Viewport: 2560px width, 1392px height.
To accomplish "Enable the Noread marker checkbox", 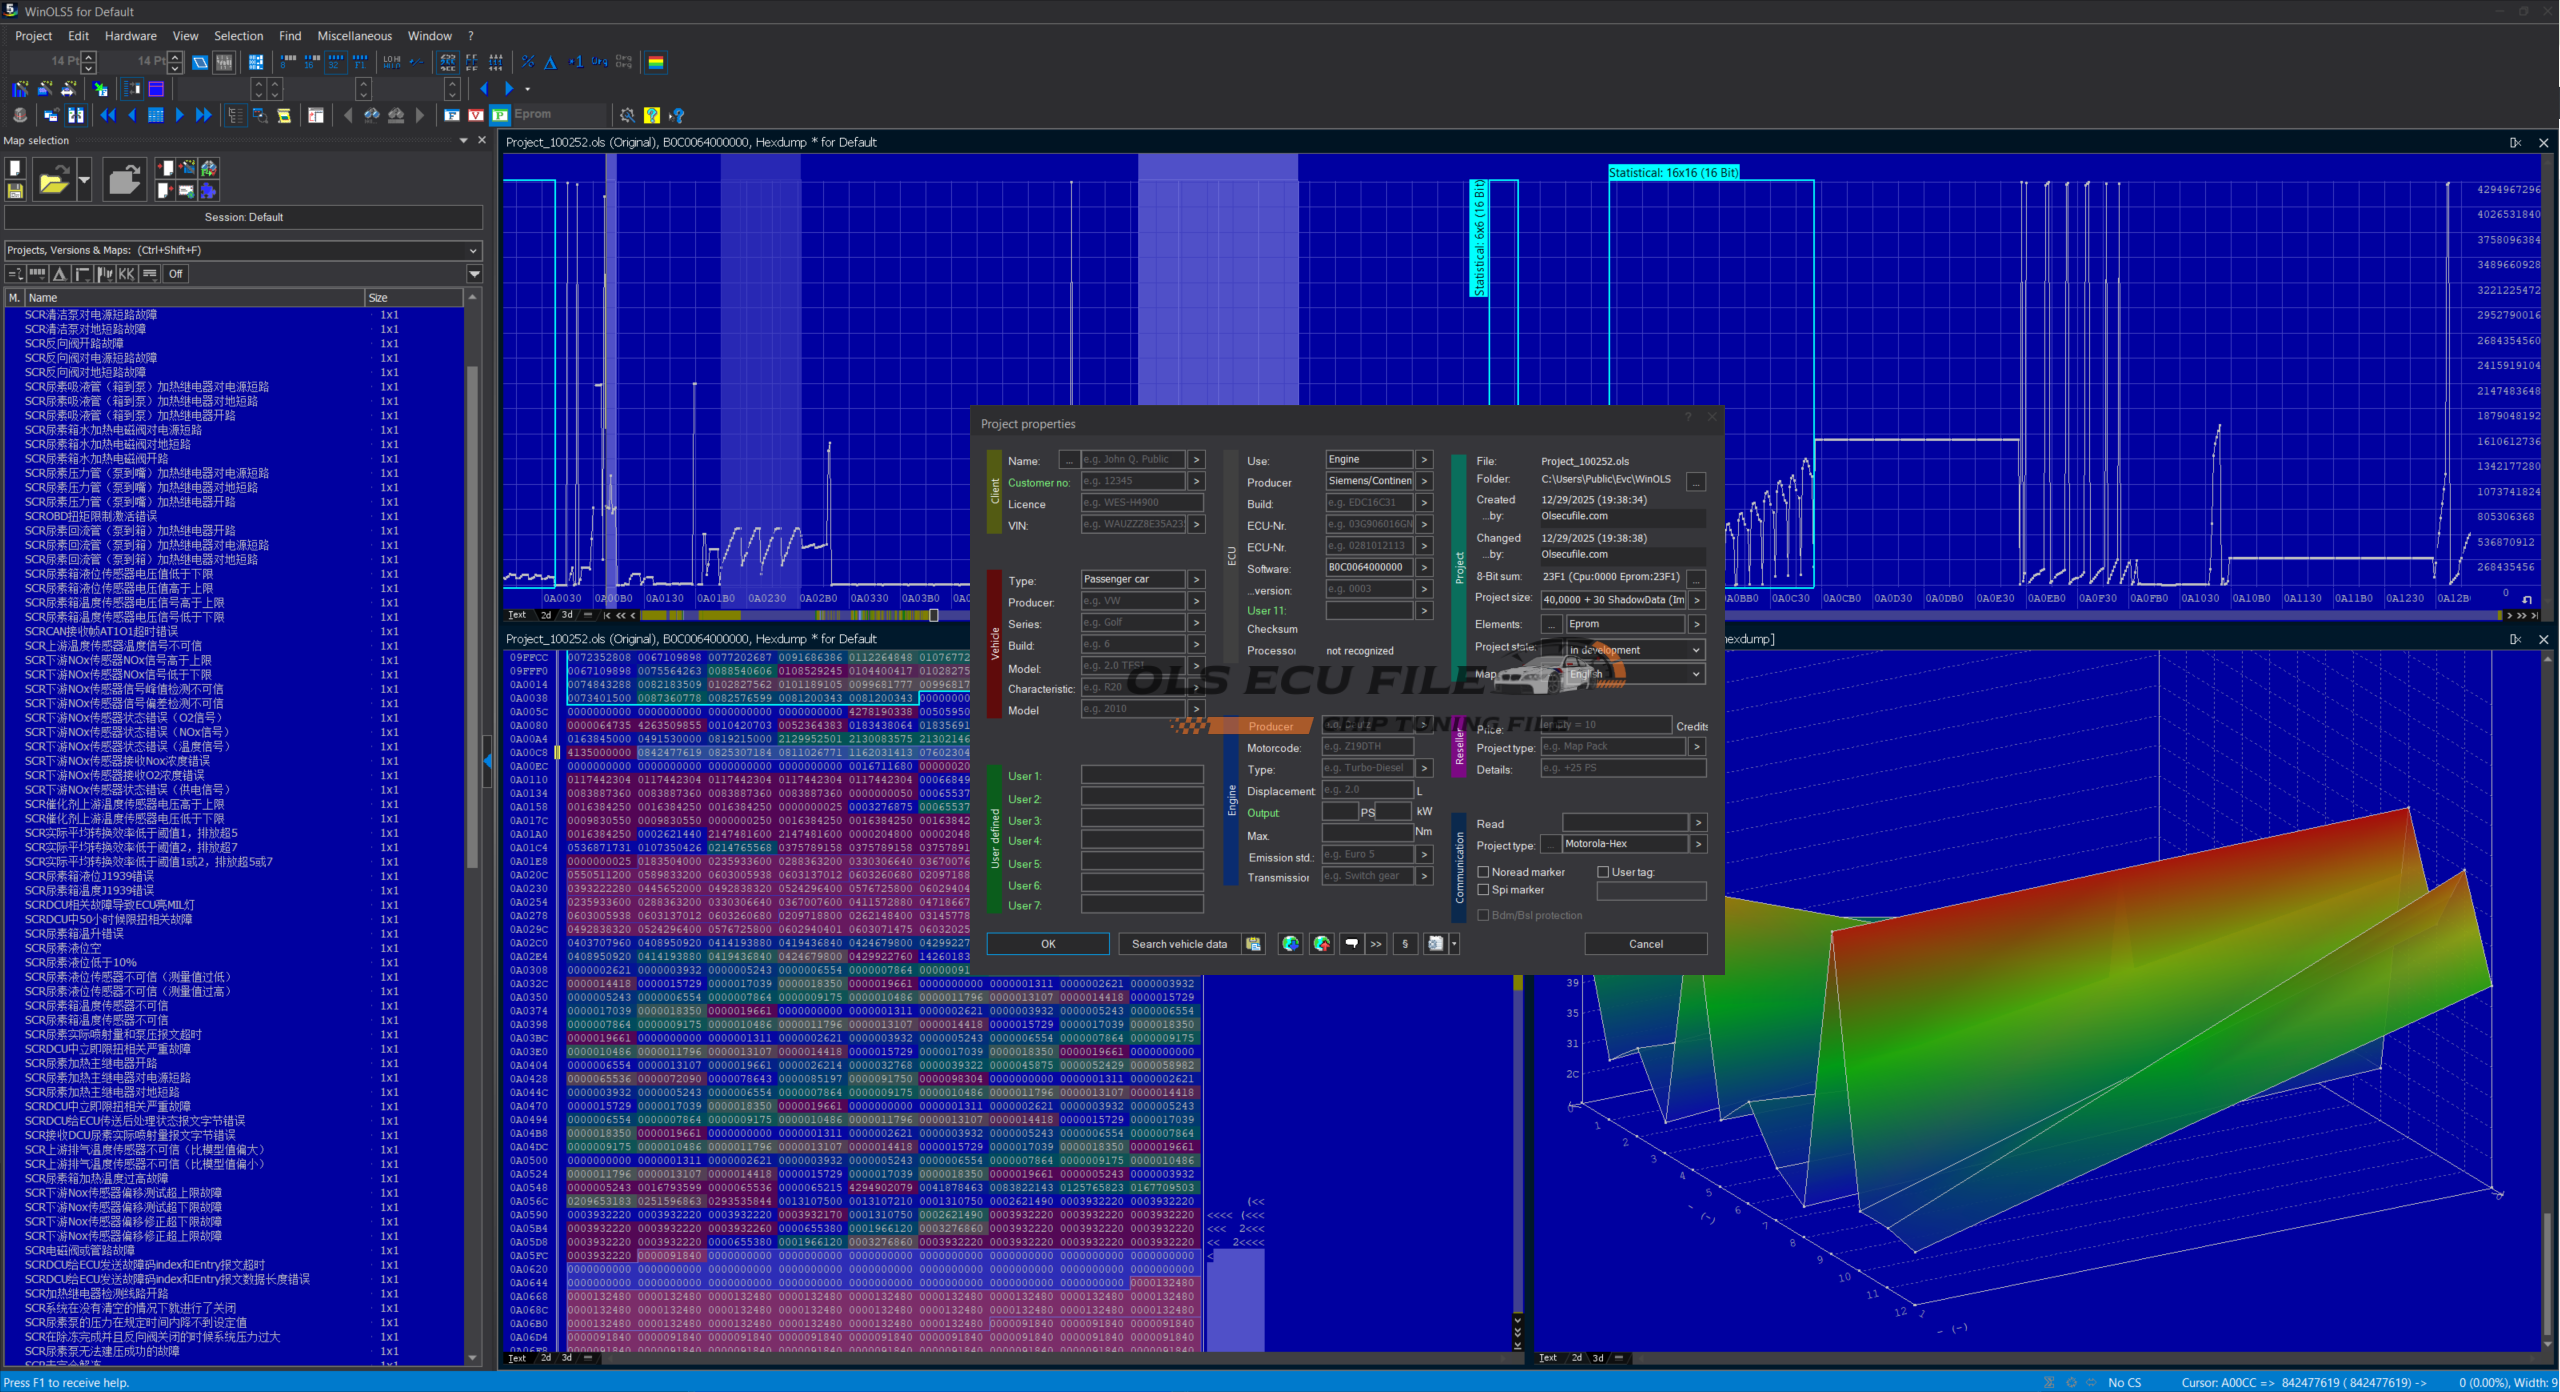I will (x=1484, y=872).
